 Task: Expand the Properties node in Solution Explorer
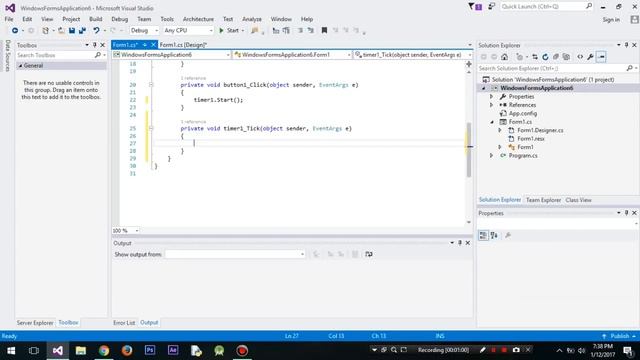491,97
